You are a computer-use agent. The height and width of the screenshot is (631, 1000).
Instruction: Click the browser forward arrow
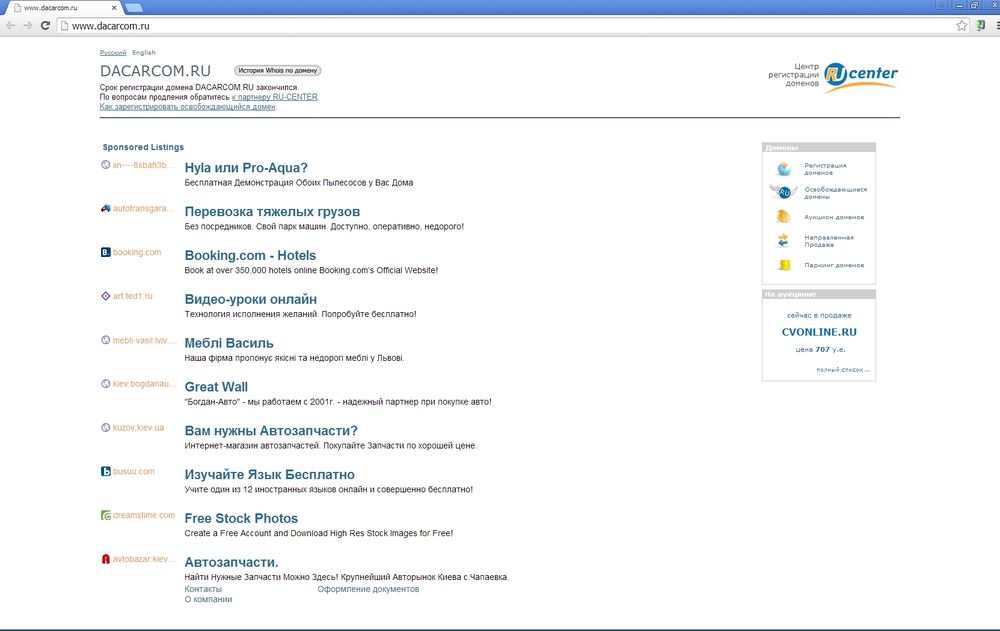point(27,26)
